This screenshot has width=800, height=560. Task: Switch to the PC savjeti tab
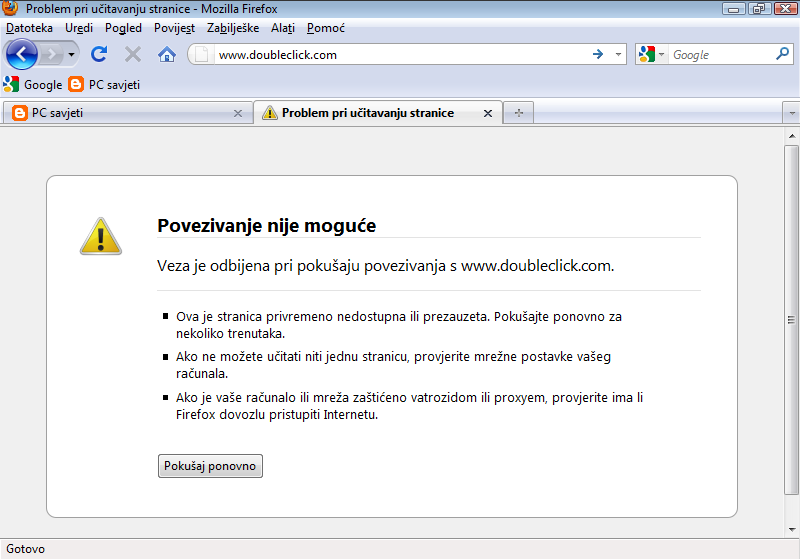point(128,113)
